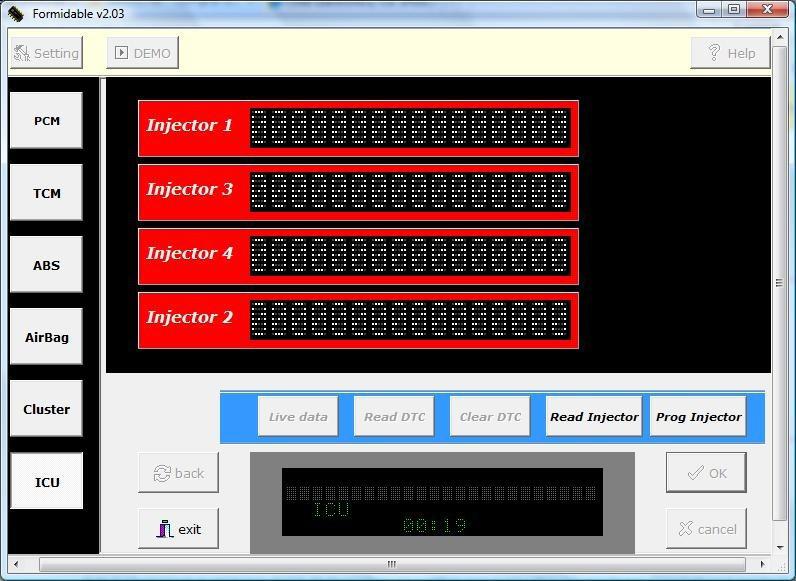Click the exit button with door icon

coord(178,529)
